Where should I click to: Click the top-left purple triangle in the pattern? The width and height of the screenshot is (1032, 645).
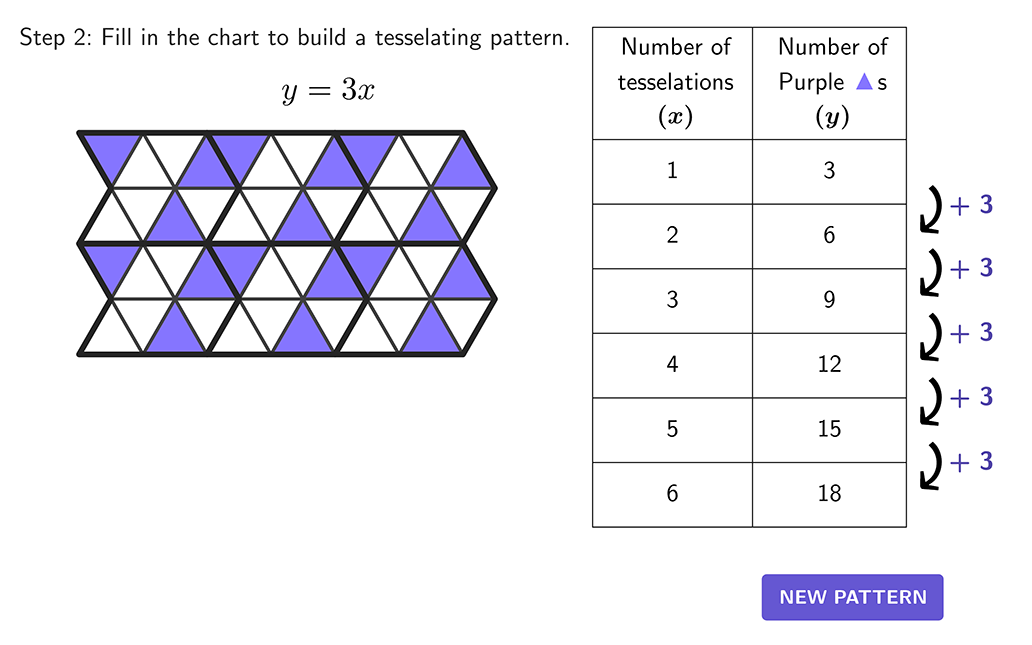[x=111, y=154]
